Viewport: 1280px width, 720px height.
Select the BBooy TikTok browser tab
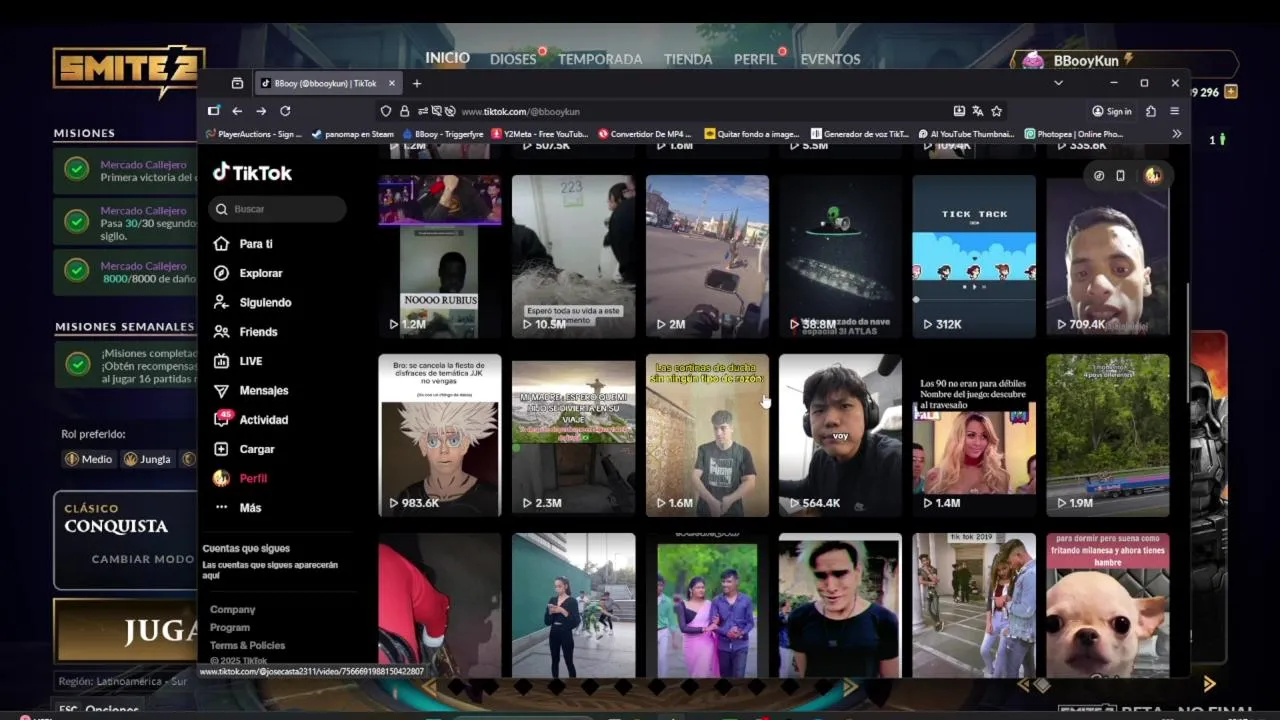(328, 83)
